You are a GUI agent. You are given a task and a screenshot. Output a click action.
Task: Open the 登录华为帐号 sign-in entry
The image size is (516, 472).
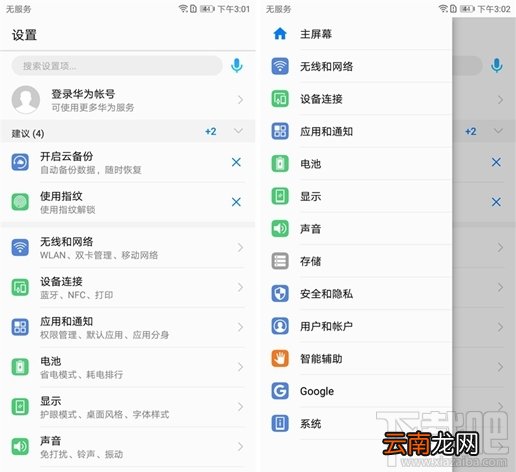(x=128, y=100)
